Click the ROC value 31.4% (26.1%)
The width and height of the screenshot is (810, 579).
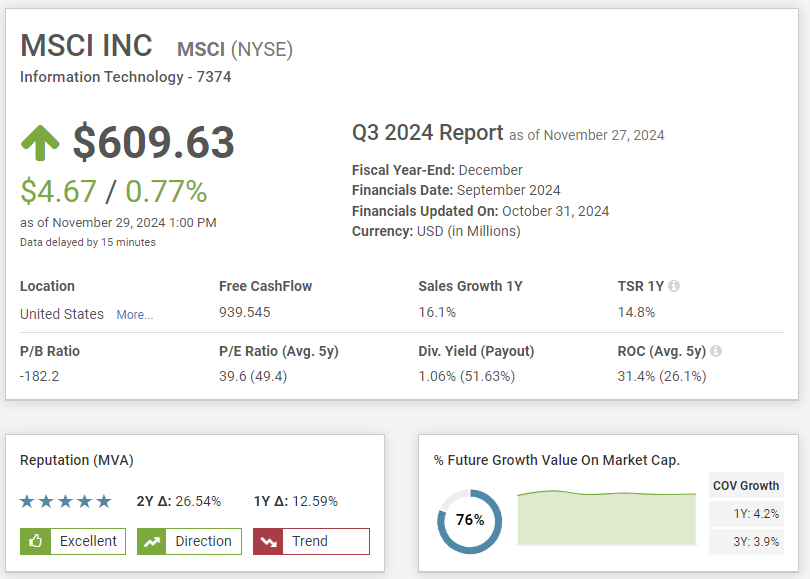pyautogui.click(x=662, y=376)
